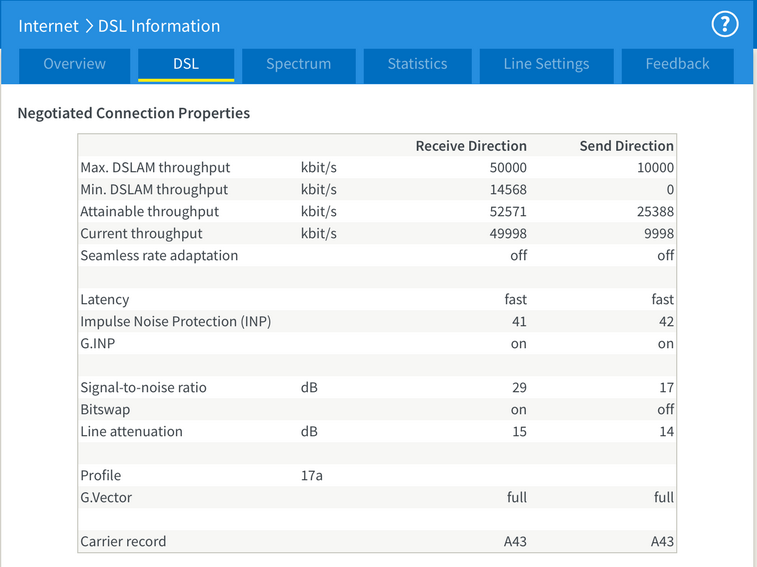Click the Internet breadcrumb link

pos(48,26)
